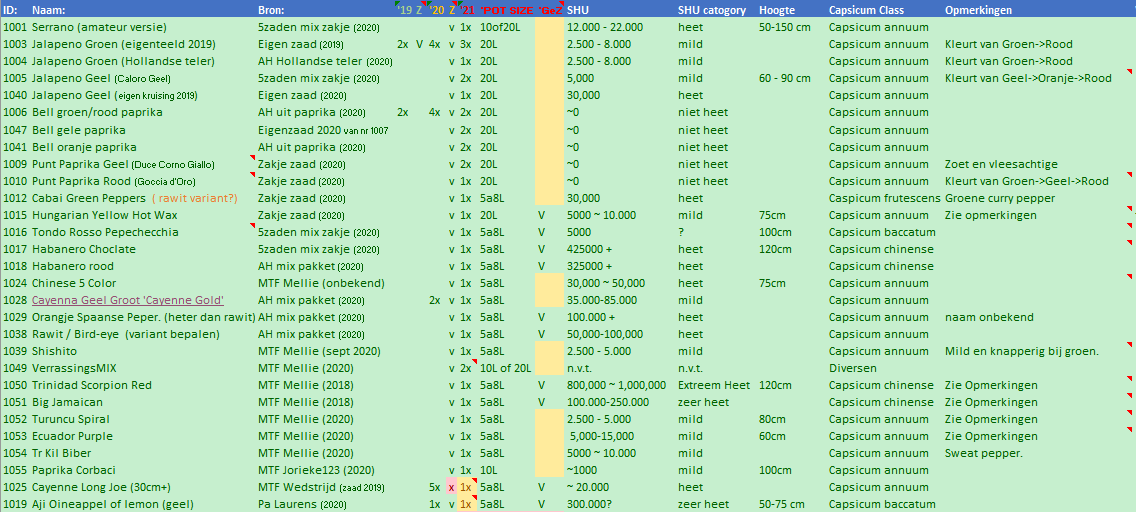Select the 'Diversen' cell for VerrassingsMIX
This screenshot has height=512, width=1136.
(x=854, y=368)
